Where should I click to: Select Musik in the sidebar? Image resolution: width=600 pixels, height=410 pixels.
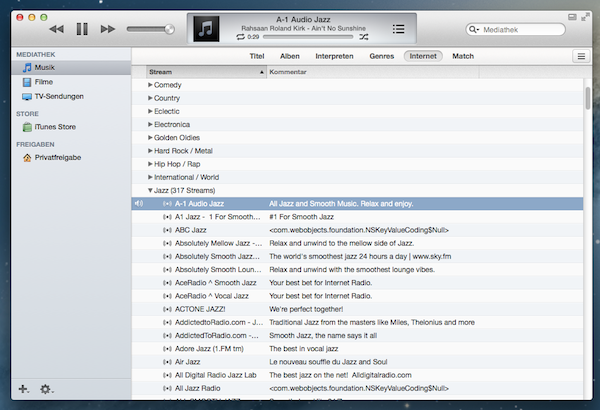pyautogui.click(x=71, y=68)
